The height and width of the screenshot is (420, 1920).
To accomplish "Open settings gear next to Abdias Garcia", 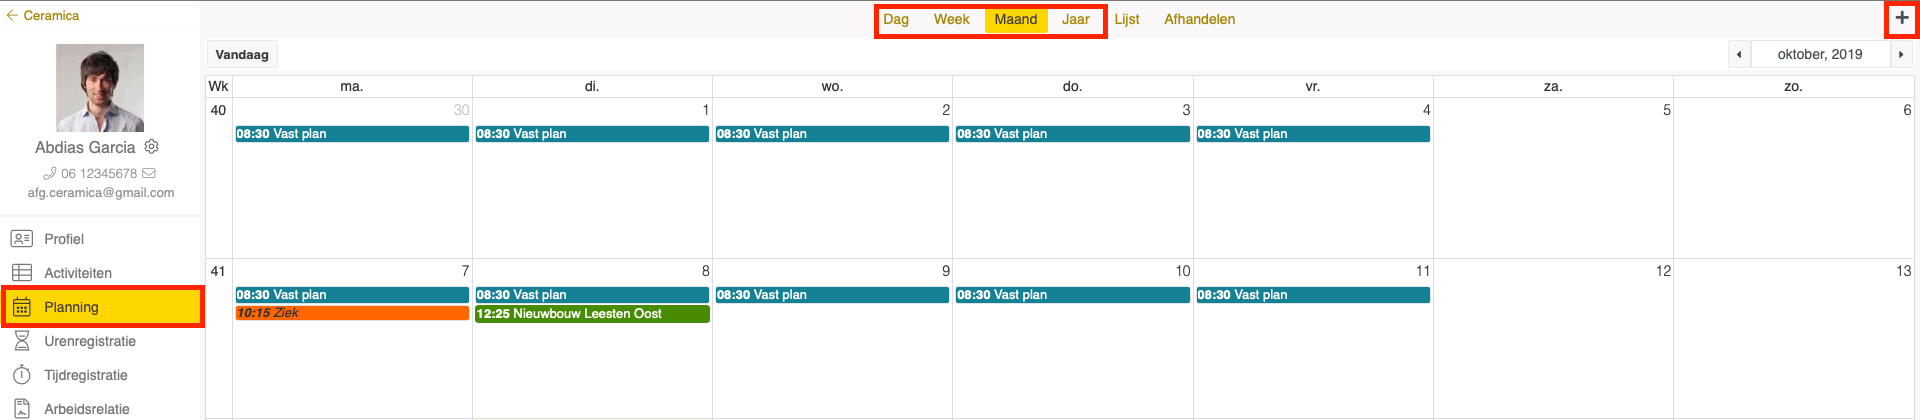I will (152, 147).
